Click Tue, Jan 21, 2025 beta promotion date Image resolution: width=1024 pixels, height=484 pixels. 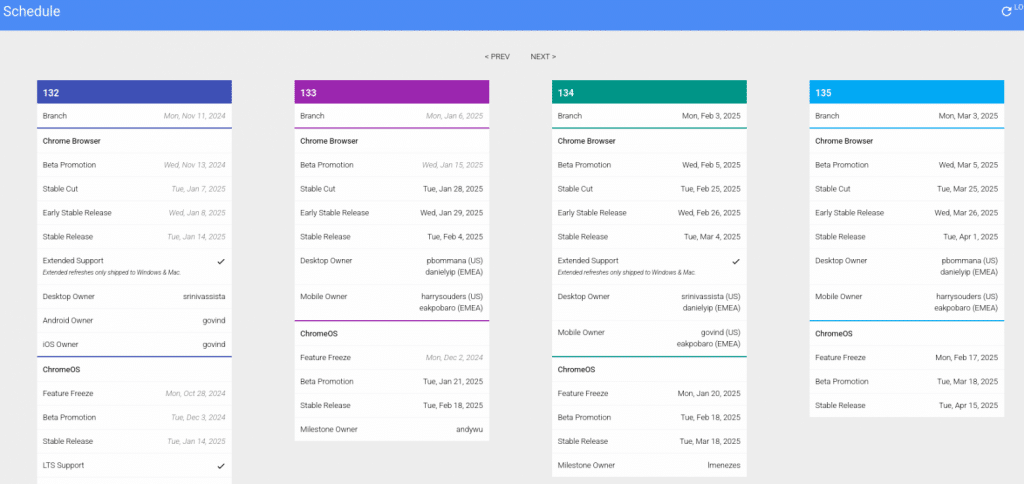453,381
